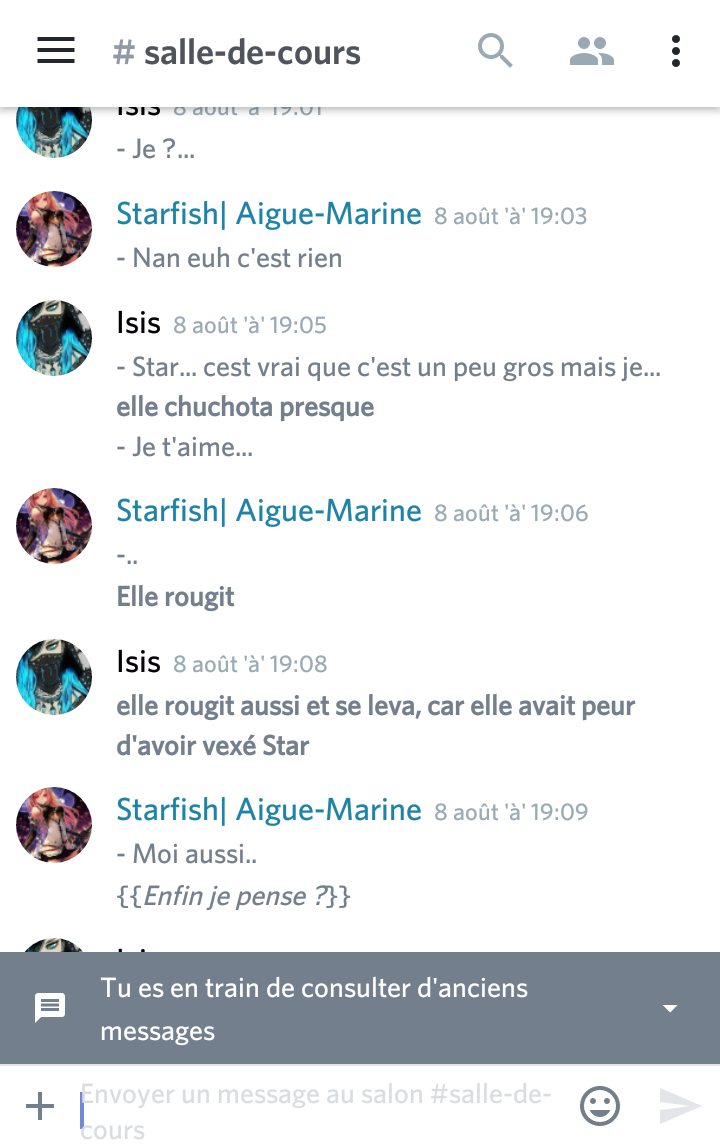The height and width of the screenshot is (1144, 720).
Task: Open Starfish avatar next to 19:06 message
Action: (54, 527)
